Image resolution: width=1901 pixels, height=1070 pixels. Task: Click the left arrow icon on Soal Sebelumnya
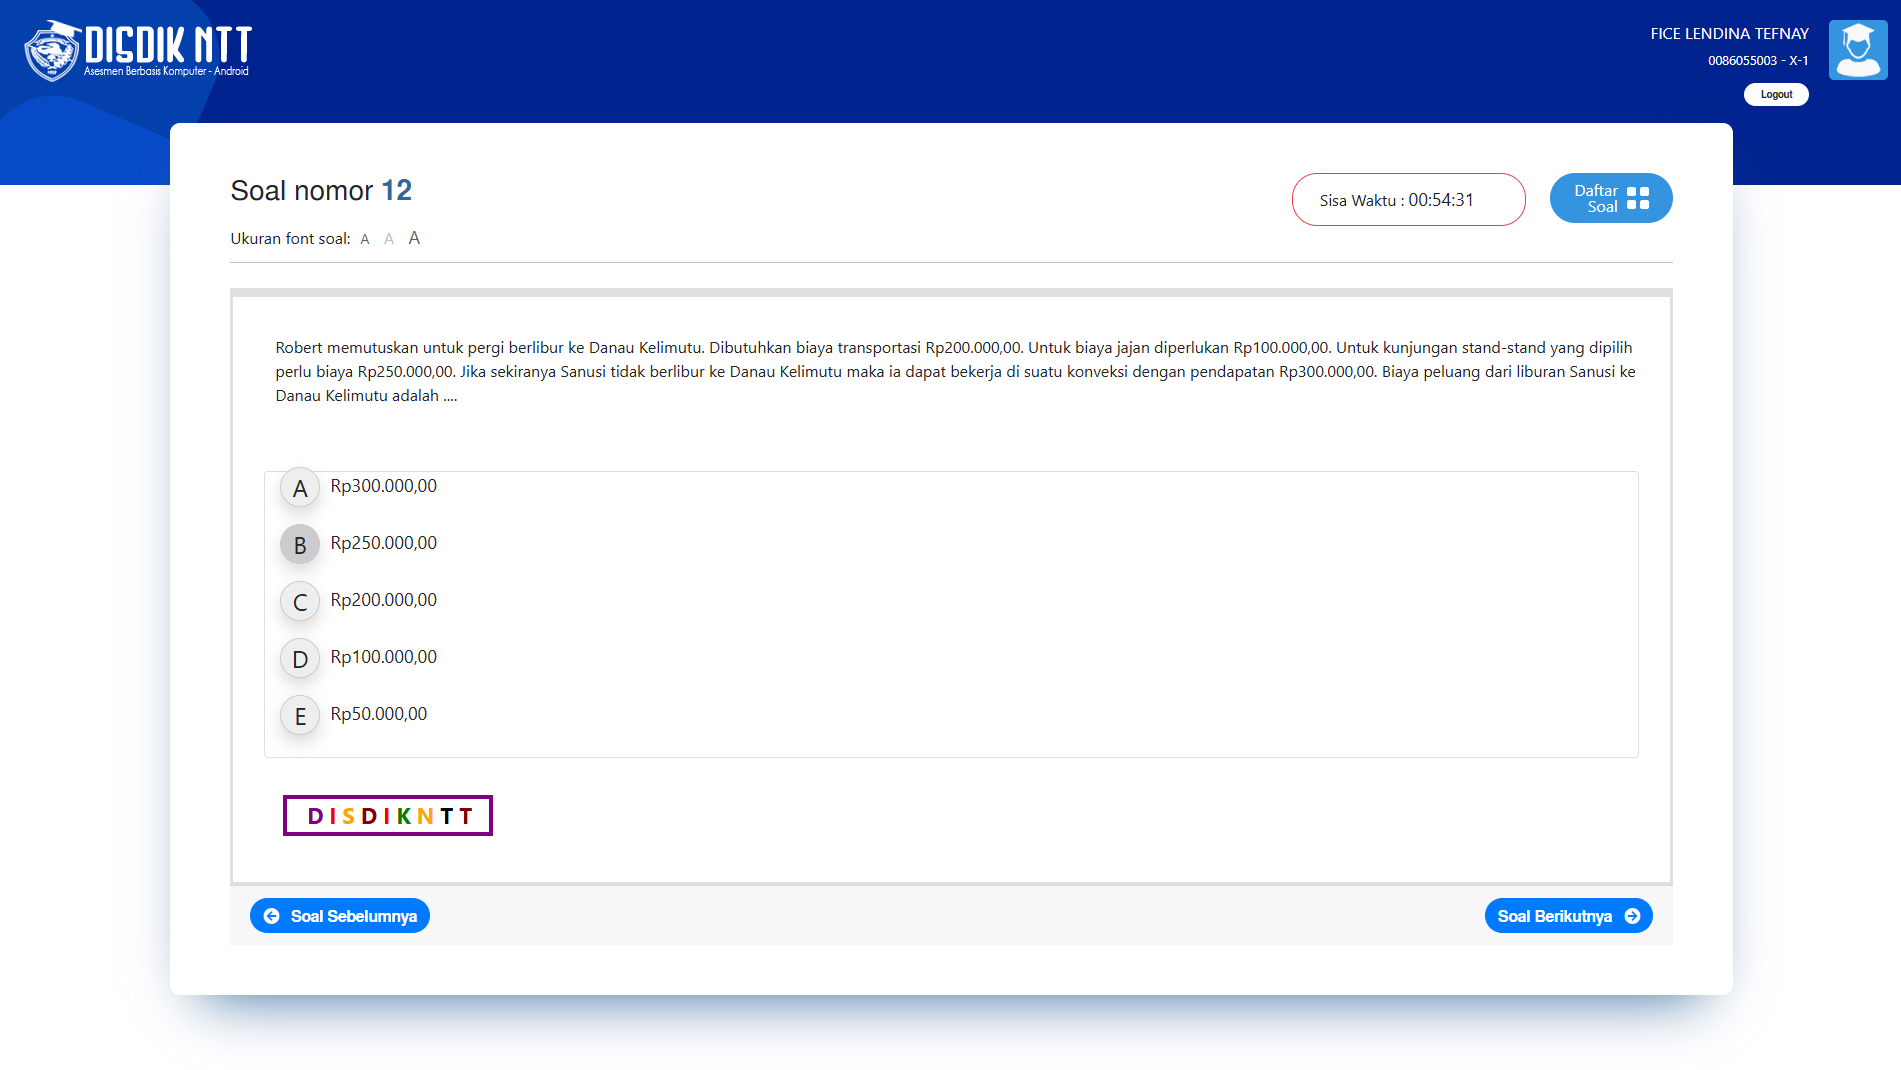(x=271, y=916)
